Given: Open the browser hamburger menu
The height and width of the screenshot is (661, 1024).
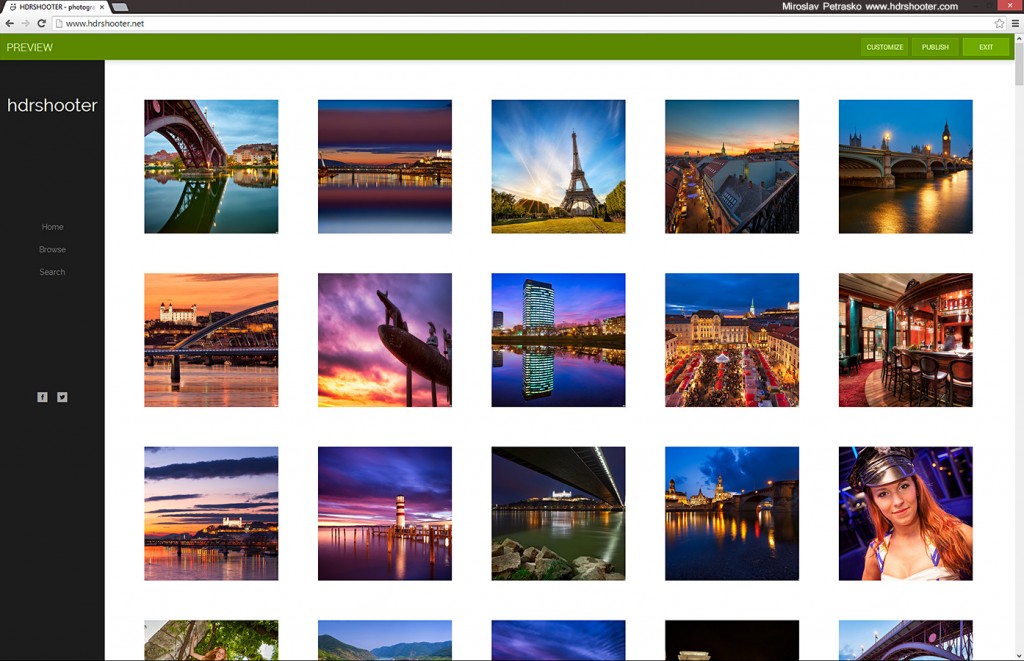Looking at the screenshot, I should [1015, 23].
